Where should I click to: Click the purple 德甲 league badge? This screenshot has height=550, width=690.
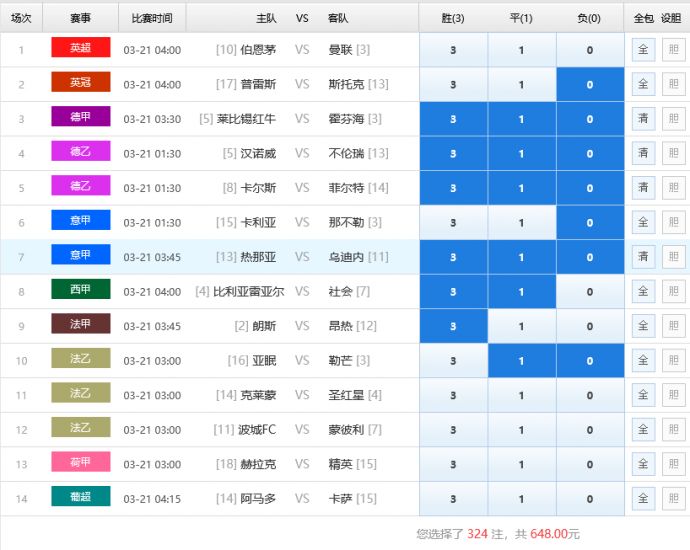tap(80, 117)
